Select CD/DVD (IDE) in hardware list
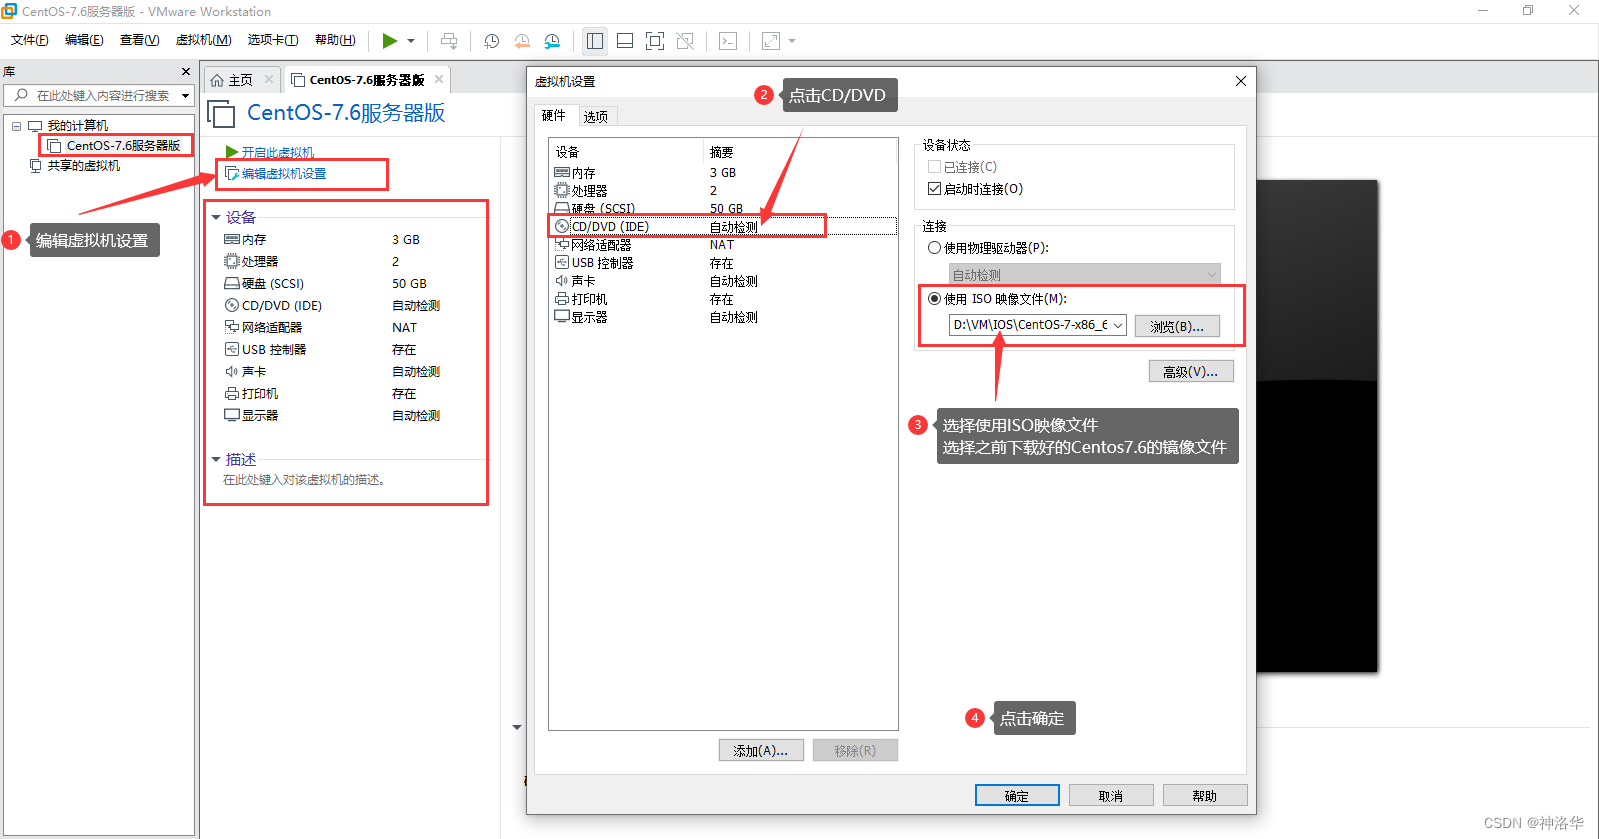Image resolution: width=1599 pixels, height=839 pixels. point(723,227)
